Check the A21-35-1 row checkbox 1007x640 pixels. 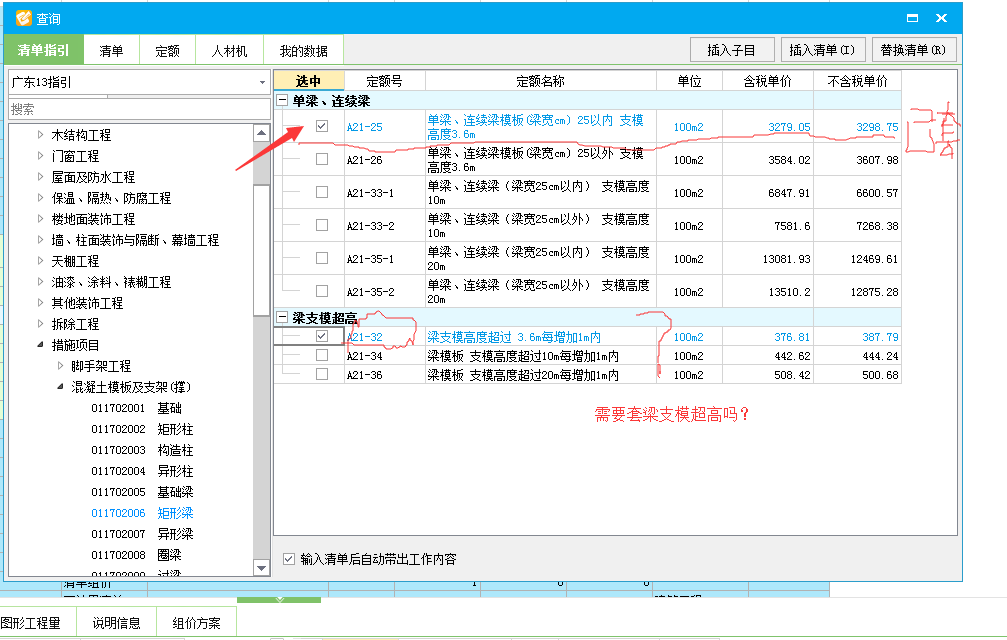(322, 258)
